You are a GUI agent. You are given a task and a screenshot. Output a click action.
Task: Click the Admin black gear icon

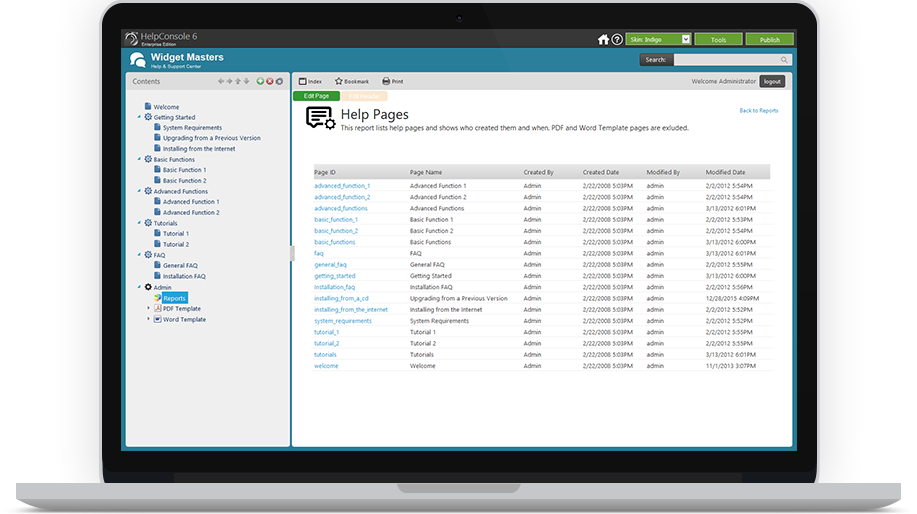tap(148, 287)
